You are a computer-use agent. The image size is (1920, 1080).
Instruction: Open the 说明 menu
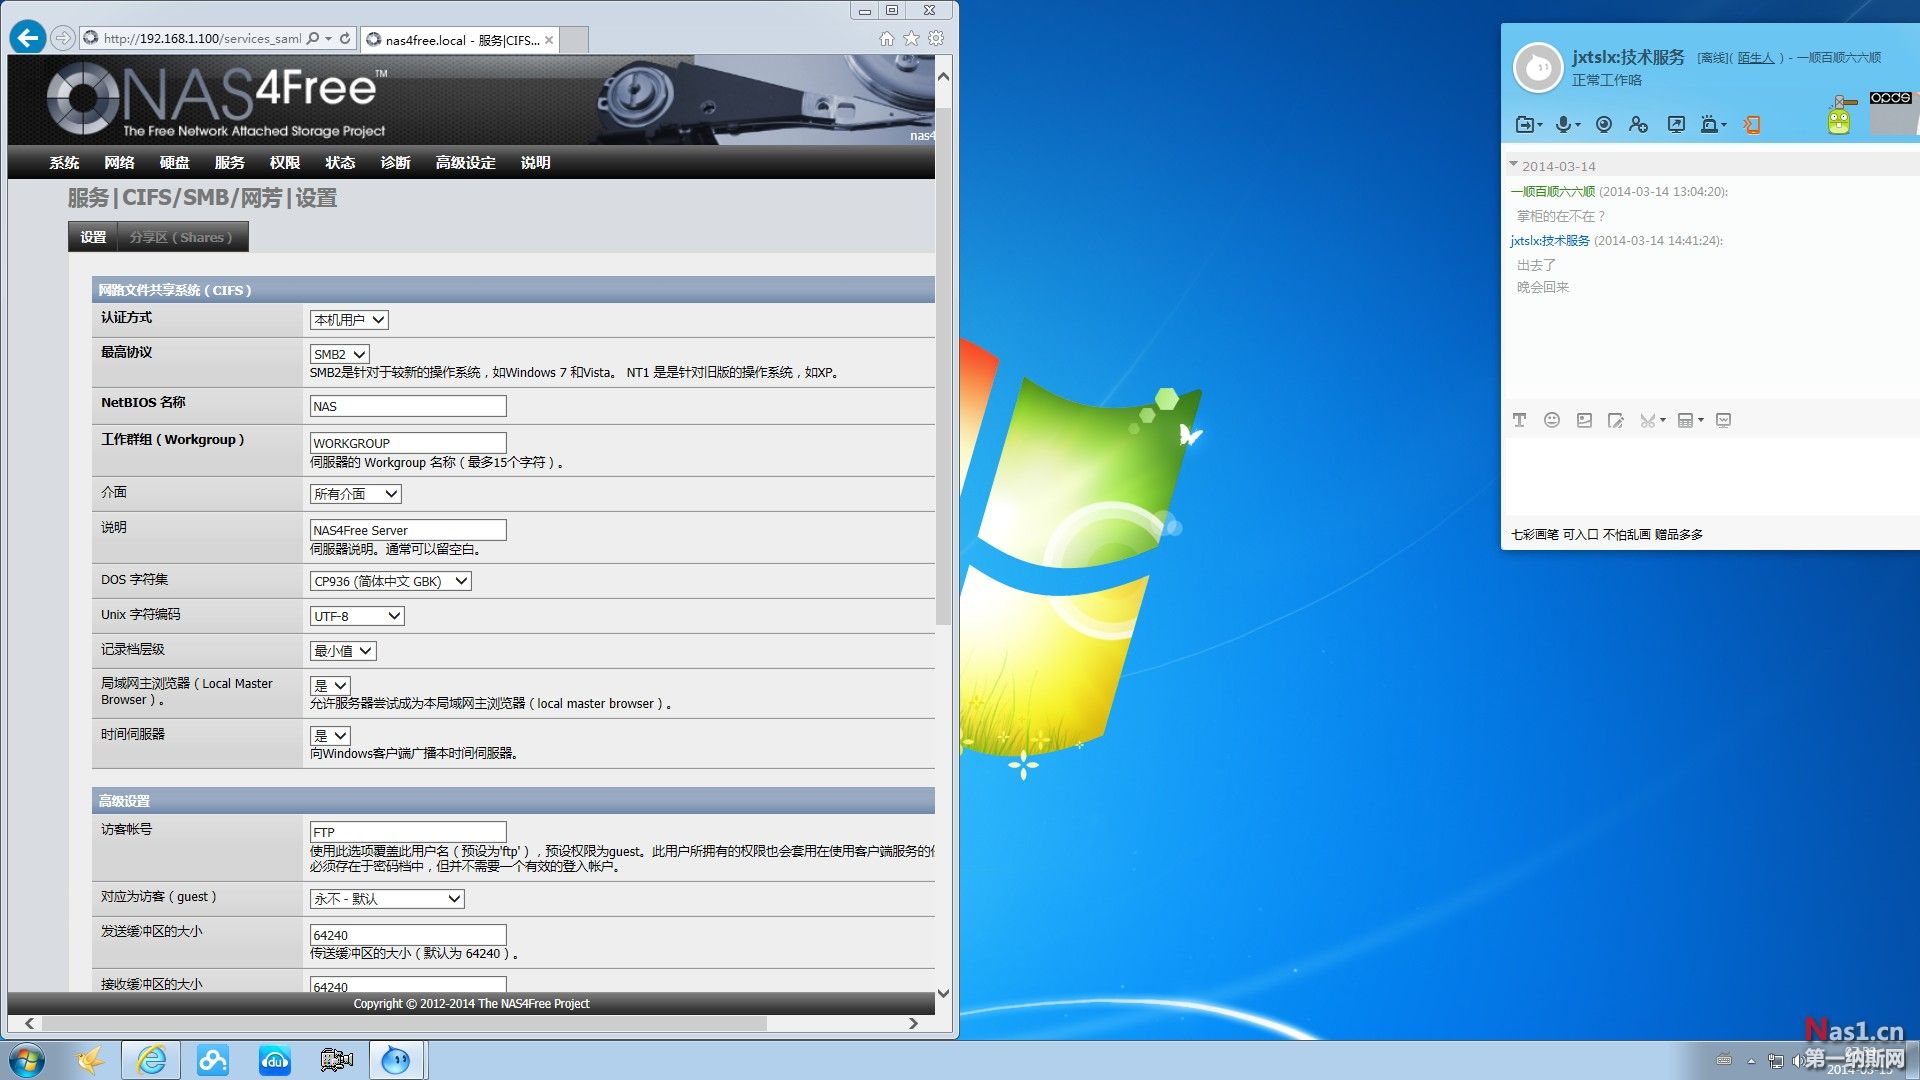coord(535,162)
